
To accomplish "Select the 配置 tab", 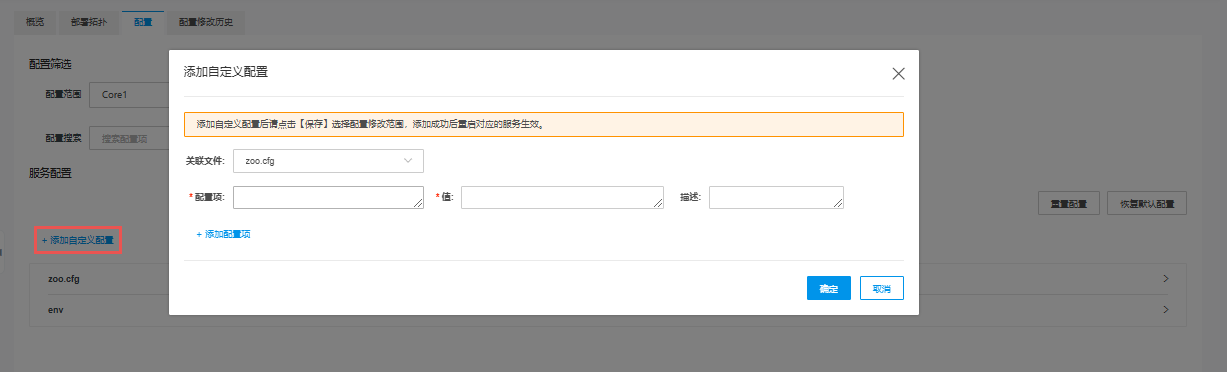I will coord(143,21).
